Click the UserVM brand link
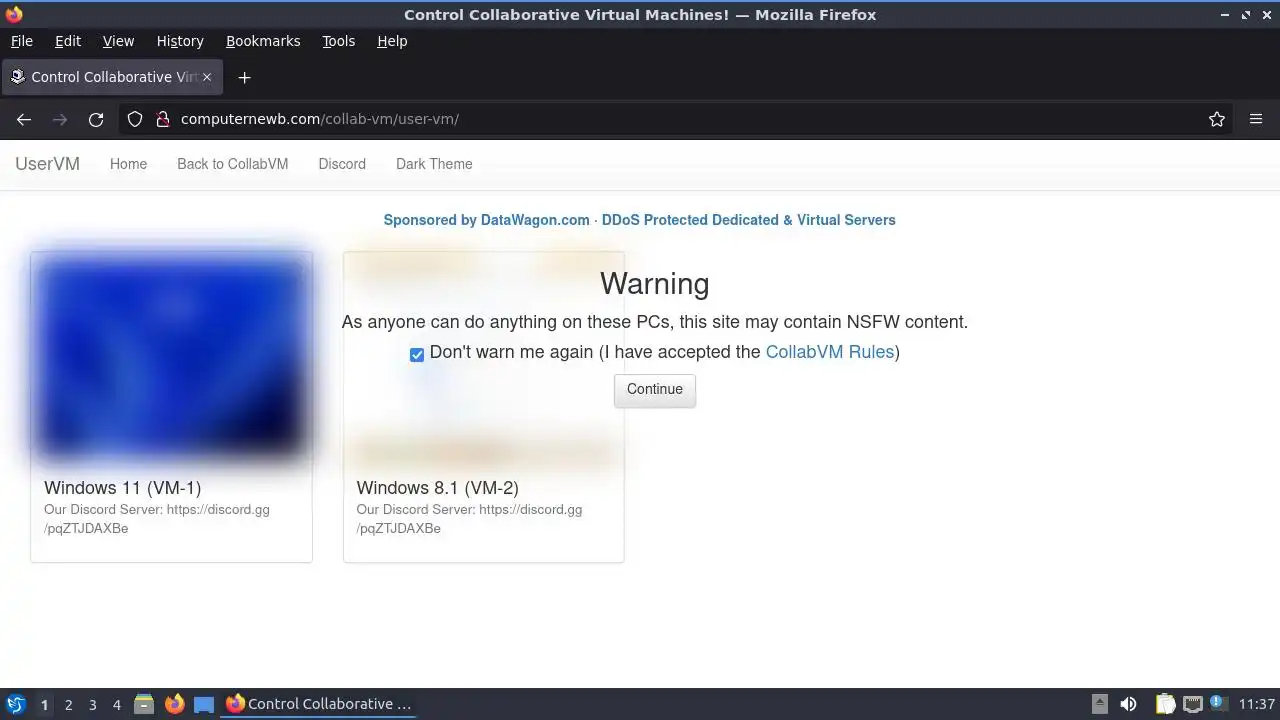 [x=47, y=164]
